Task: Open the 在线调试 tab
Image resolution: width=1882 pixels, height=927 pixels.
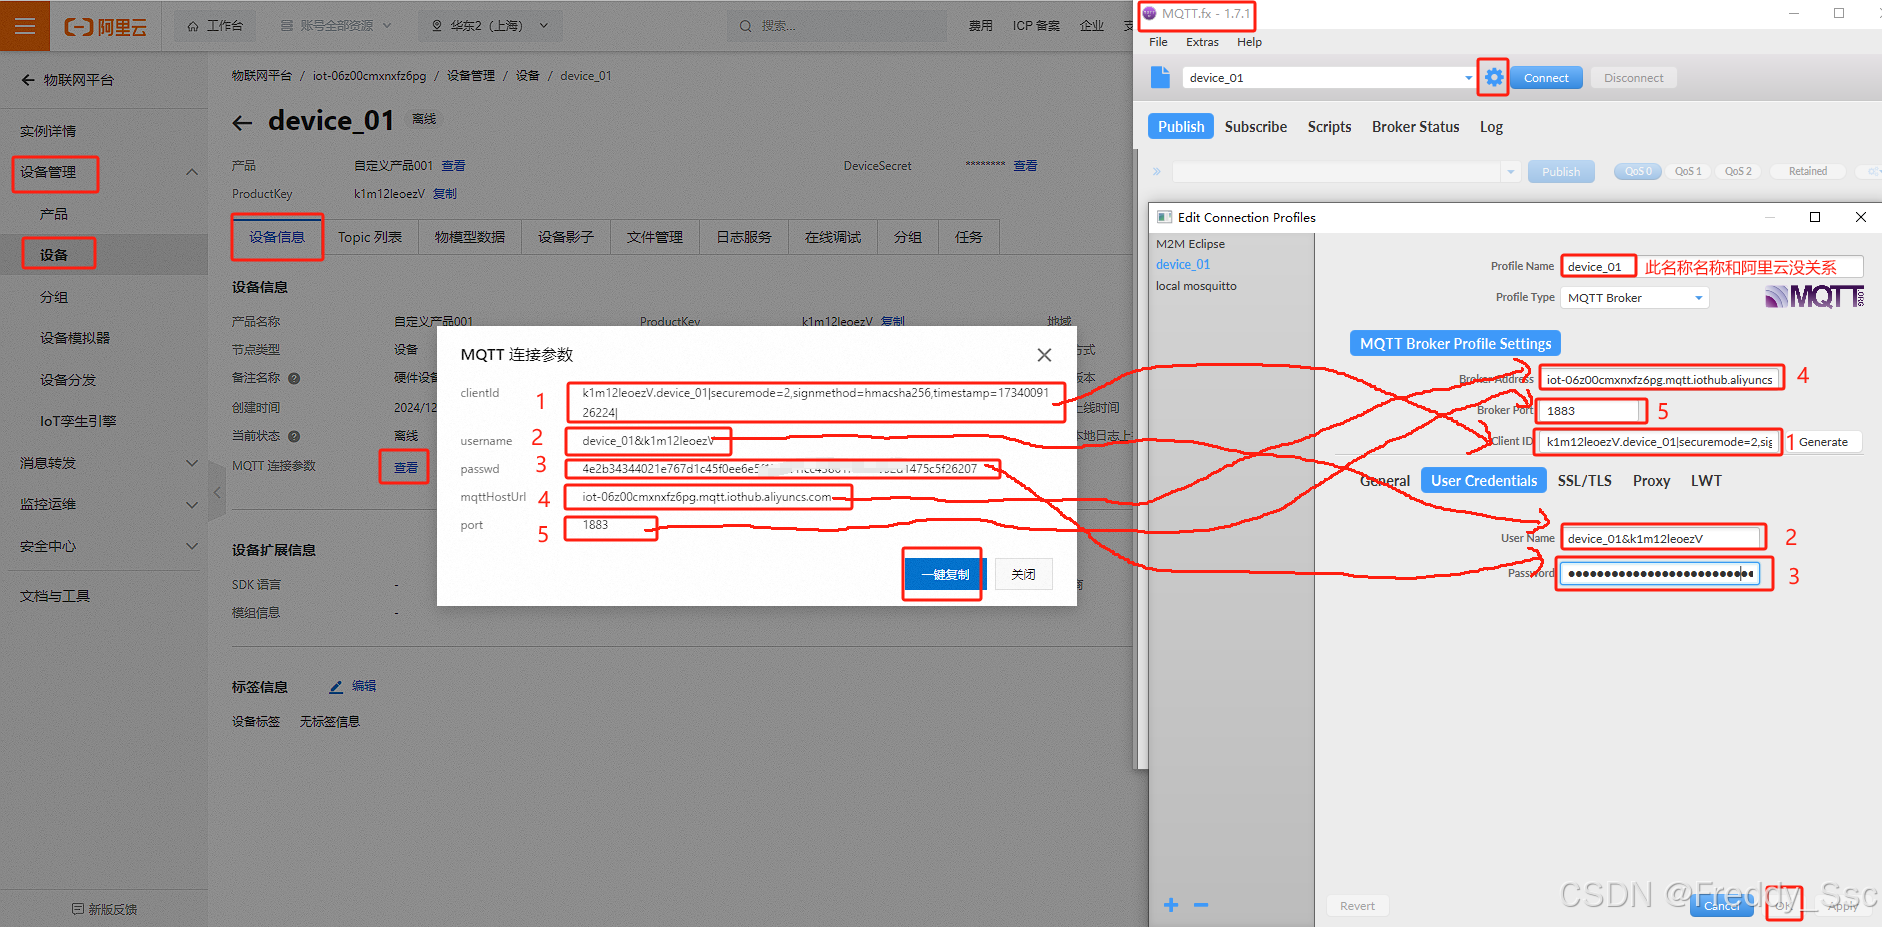Action: click(833, 237)
